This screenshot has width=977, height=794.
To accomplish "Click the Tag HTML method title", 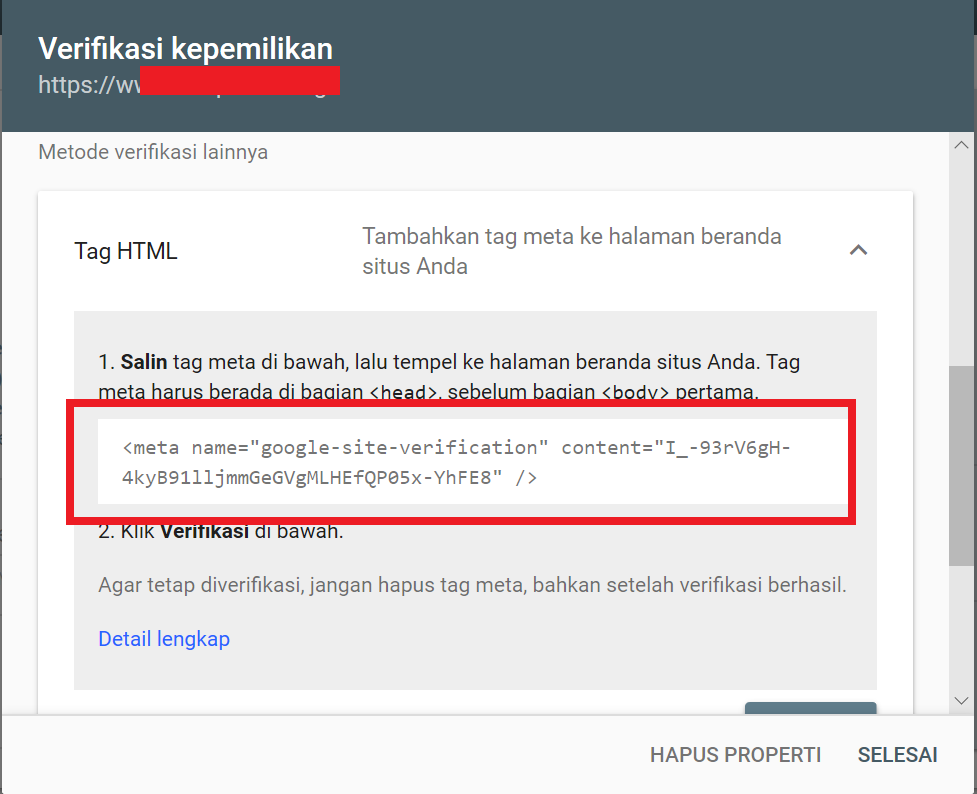I will pyautogui.click(x=126, y=252).
